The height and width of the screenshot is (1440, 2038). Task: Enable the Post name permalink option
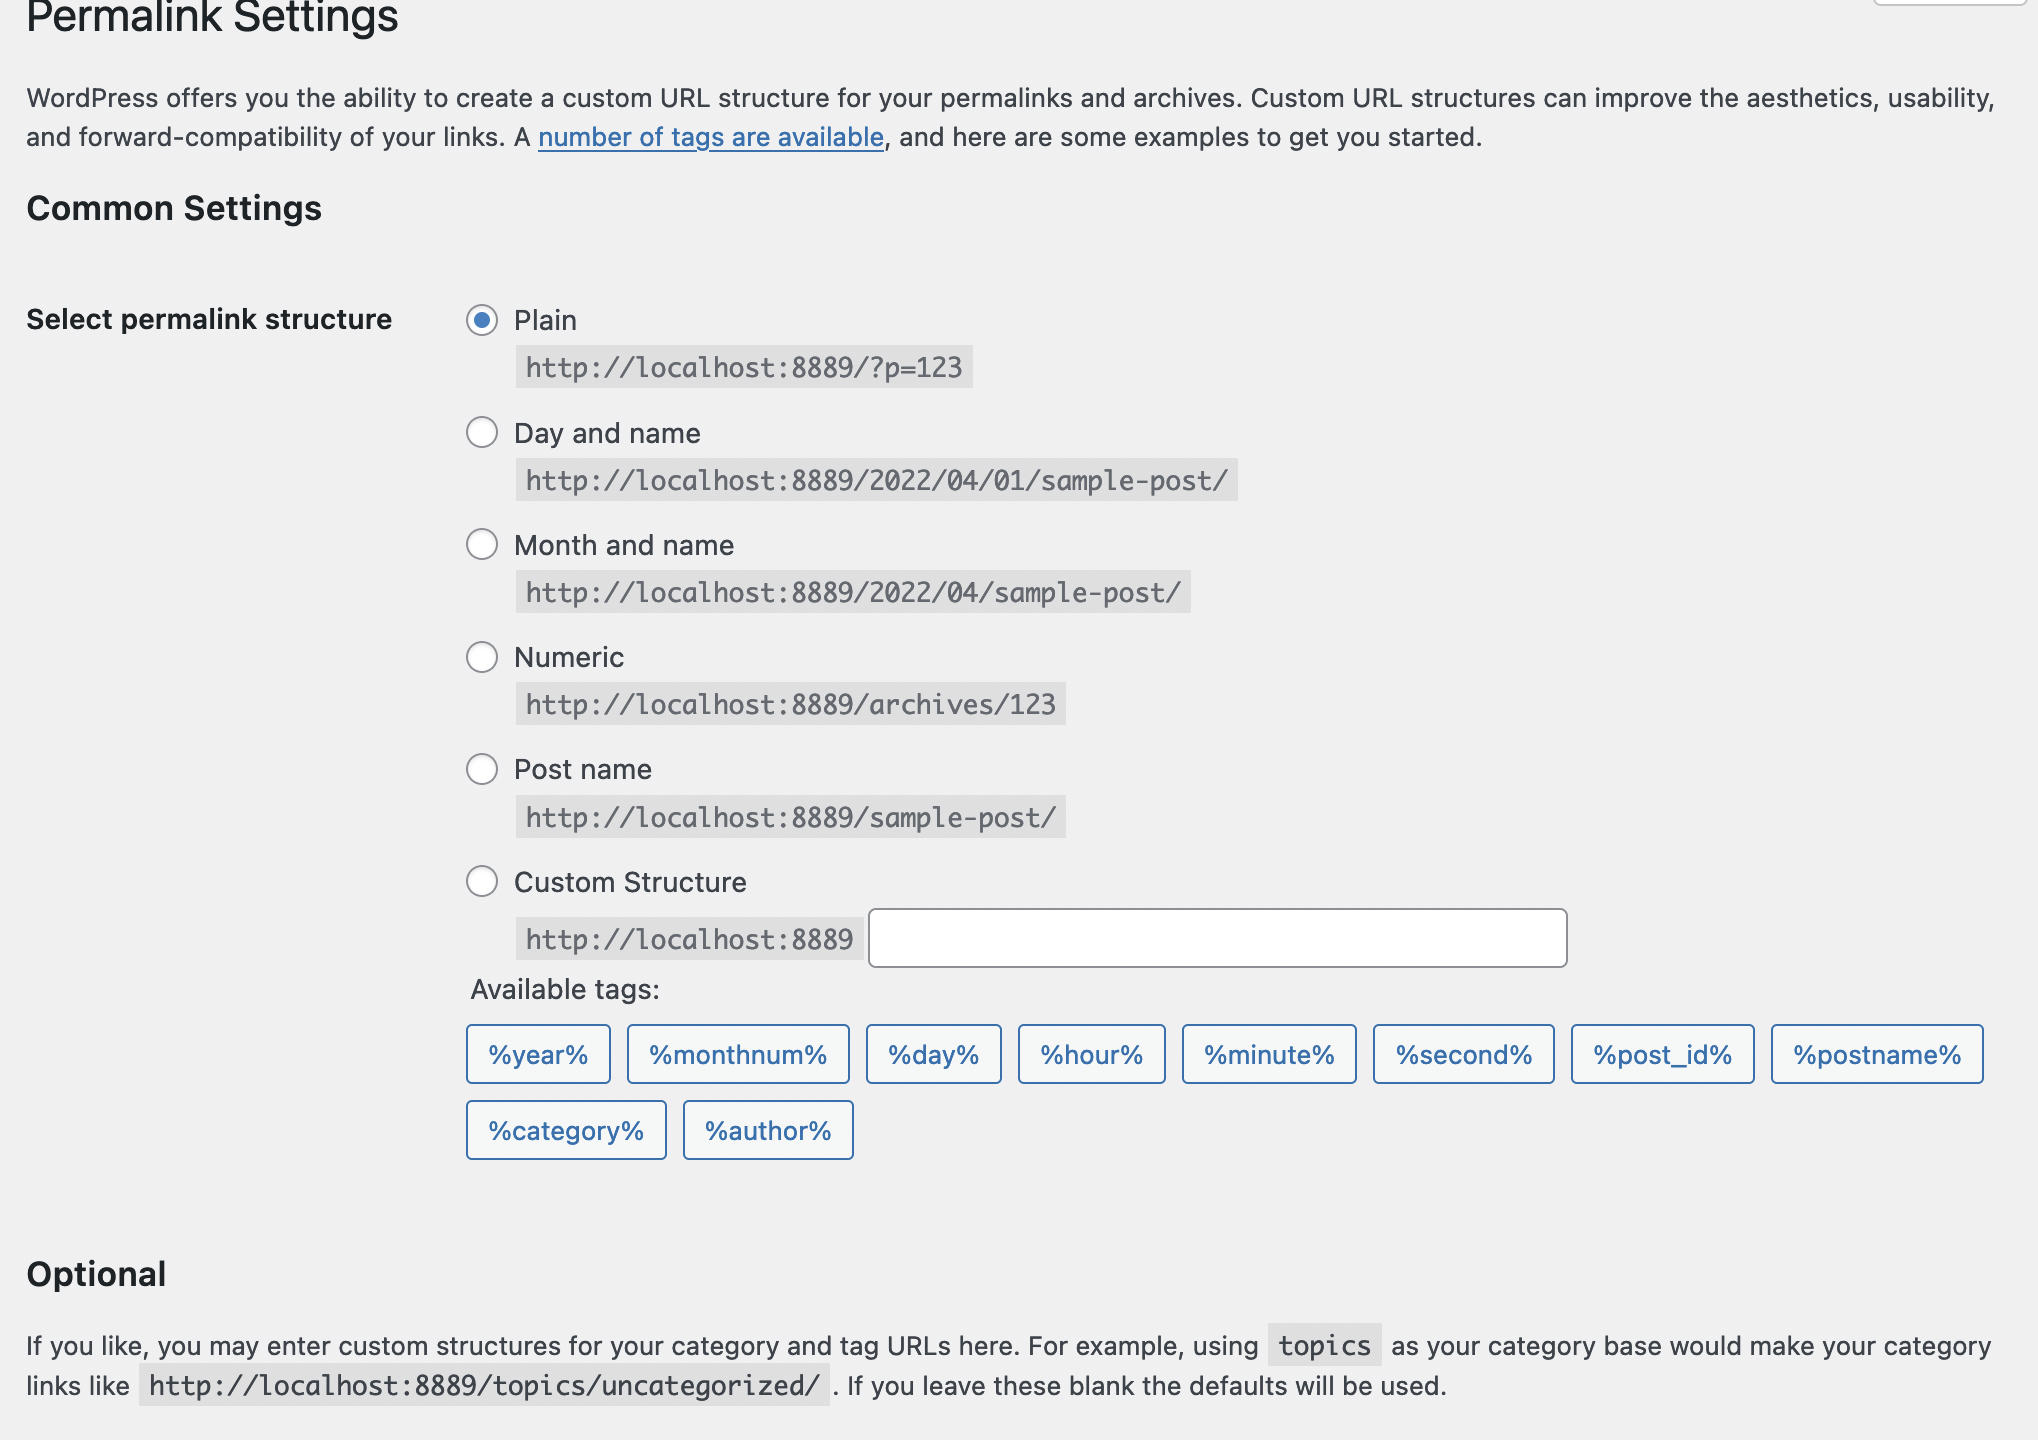click(x=482, y=769)
